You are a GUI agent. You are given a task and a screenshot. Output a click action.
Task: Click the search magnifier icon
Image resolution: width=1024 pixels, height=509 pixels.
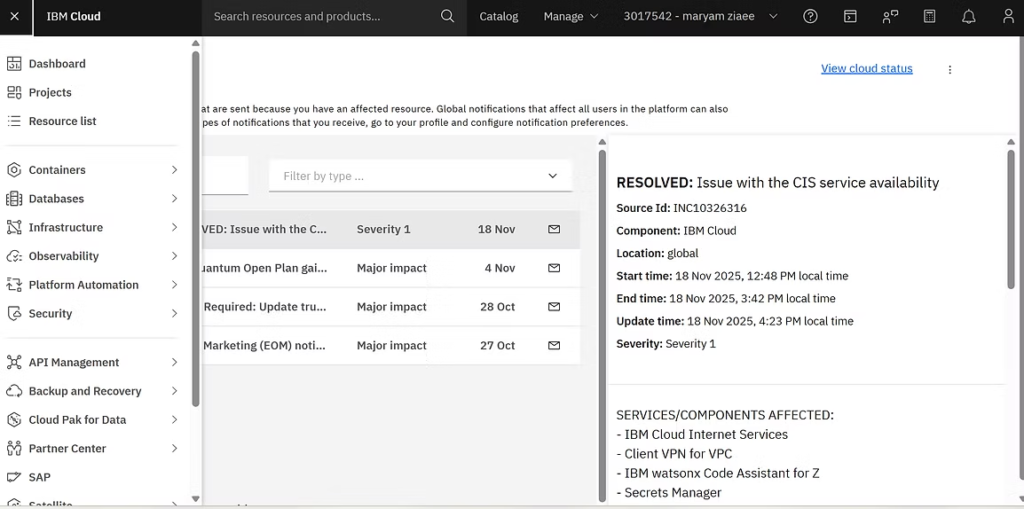[447, 16]
